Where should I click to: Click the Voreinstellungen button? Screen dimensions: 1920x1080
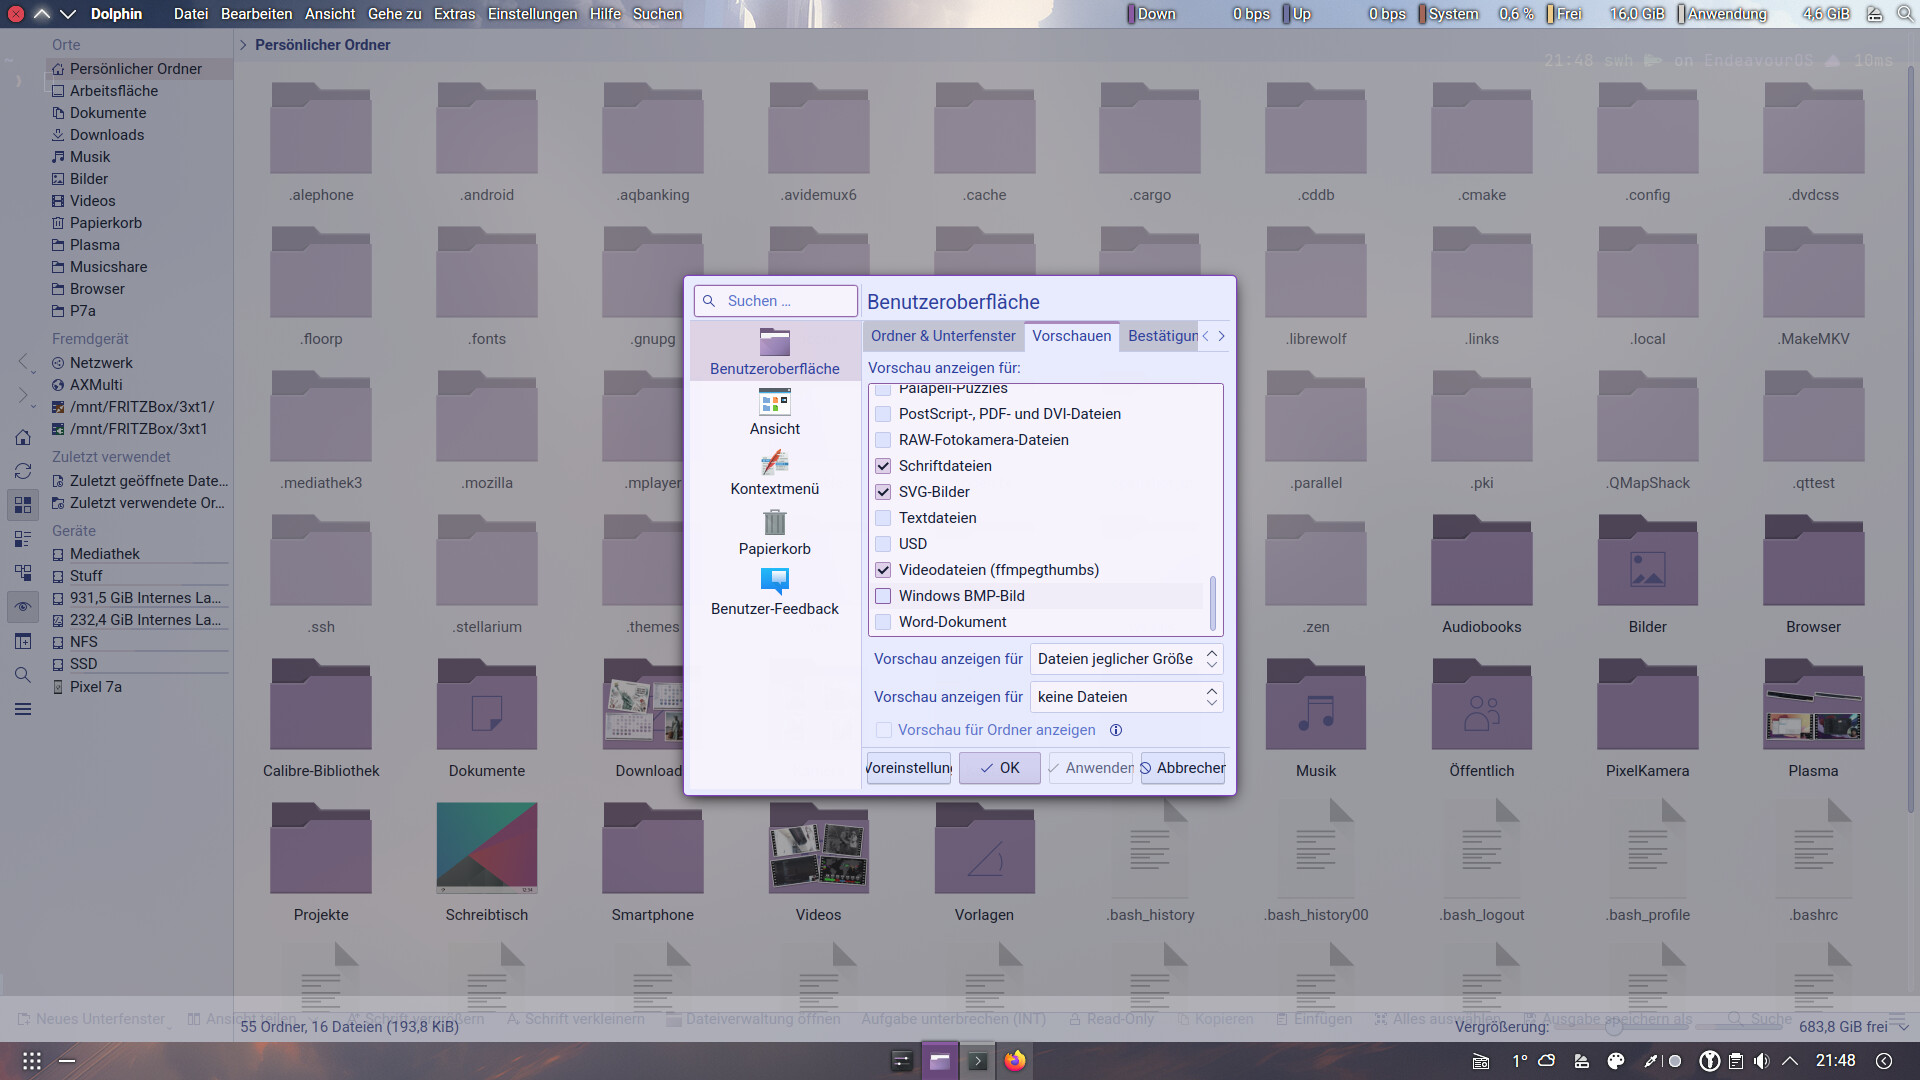coord(907,768)
